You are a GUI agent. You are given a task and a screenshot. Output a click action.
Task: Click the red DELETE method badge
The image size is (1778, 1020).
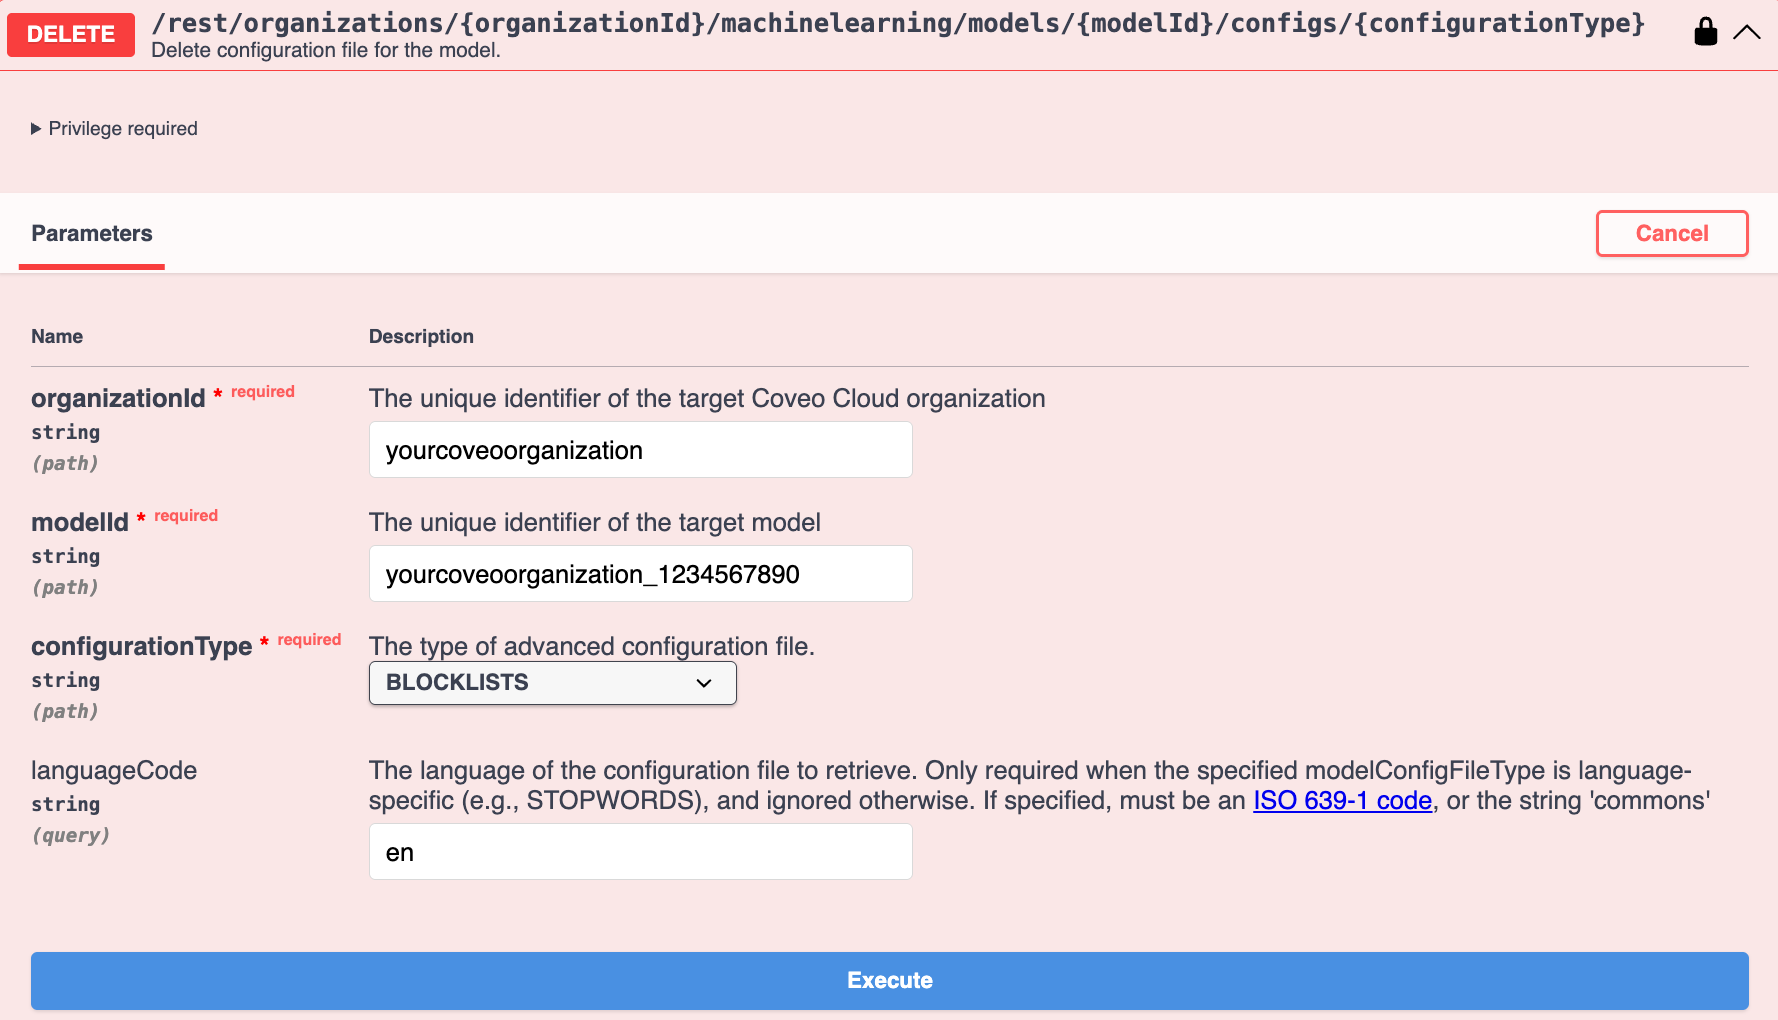pos(70,34)
